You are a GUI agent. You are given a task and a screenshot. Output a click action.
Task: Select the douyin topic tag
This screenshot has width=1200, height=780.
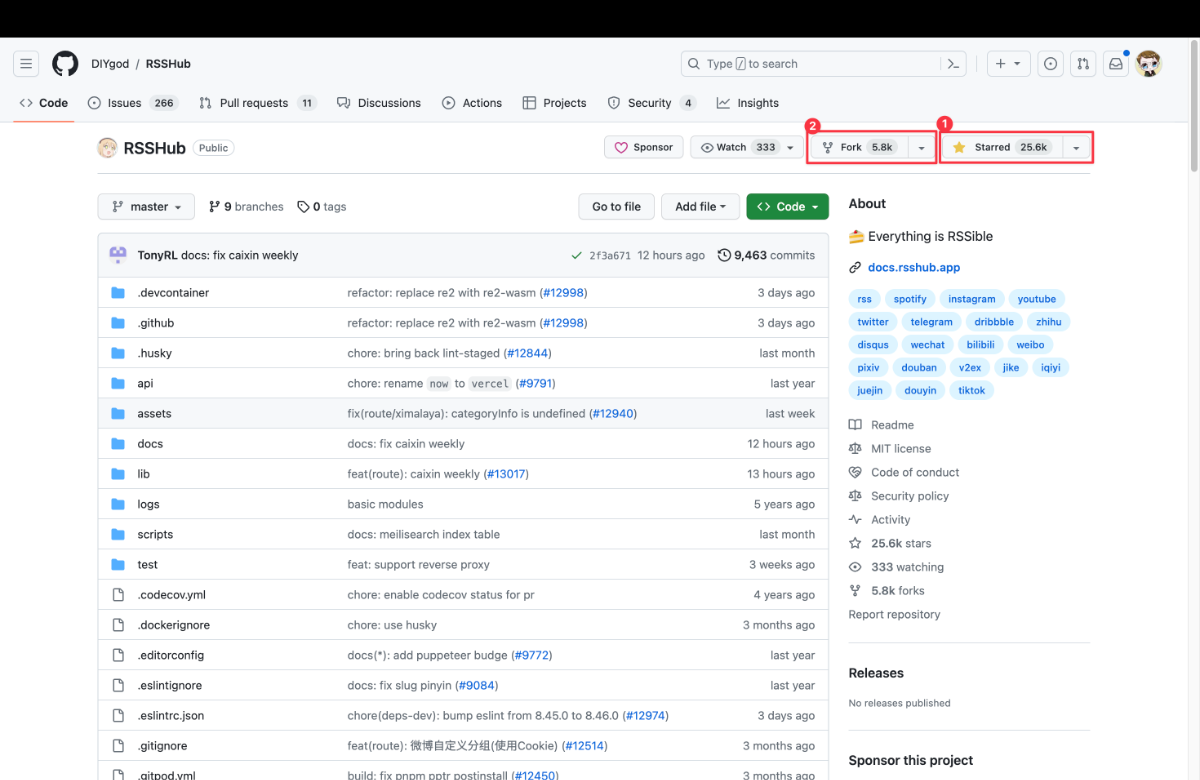(x=920, y=391)
